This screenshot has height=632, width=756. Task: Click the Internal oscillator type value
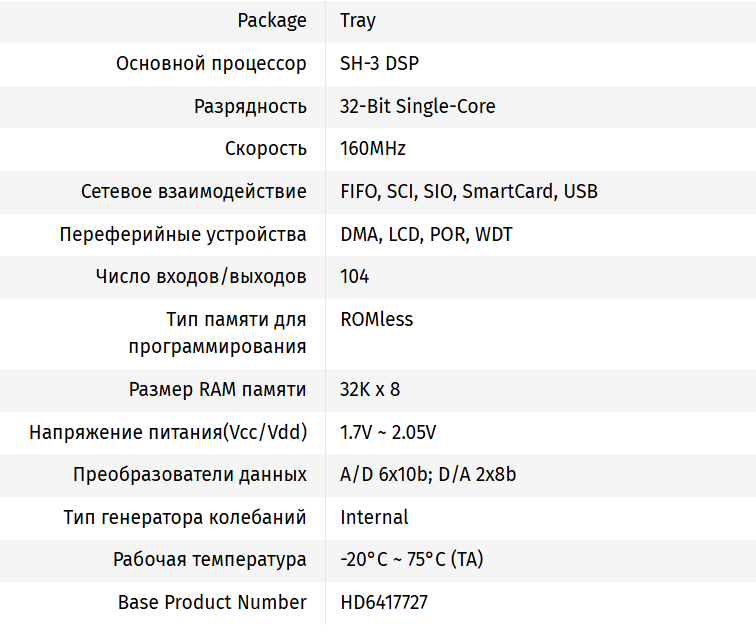[374, 518]
